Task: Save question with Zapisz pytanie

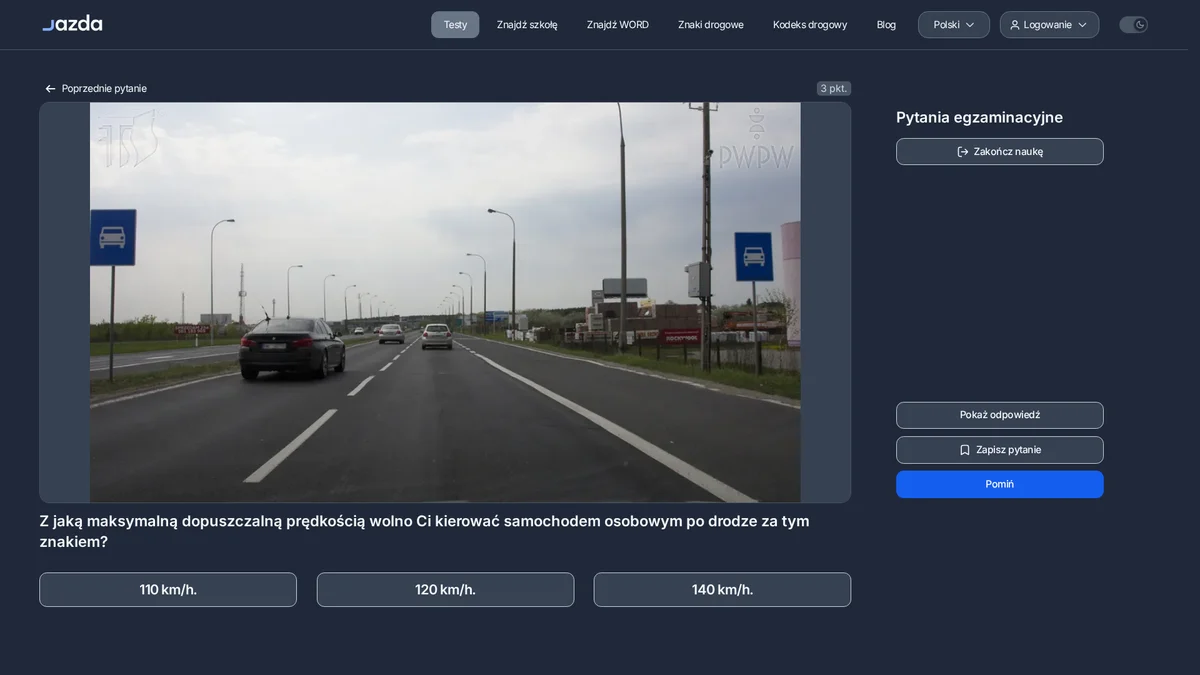Action: tap(1000, 450)
